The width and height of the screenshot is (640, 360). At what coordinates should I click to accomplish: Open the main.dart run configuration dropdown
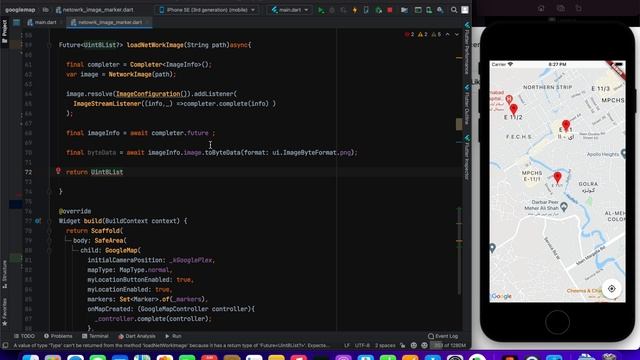[290, 10]
